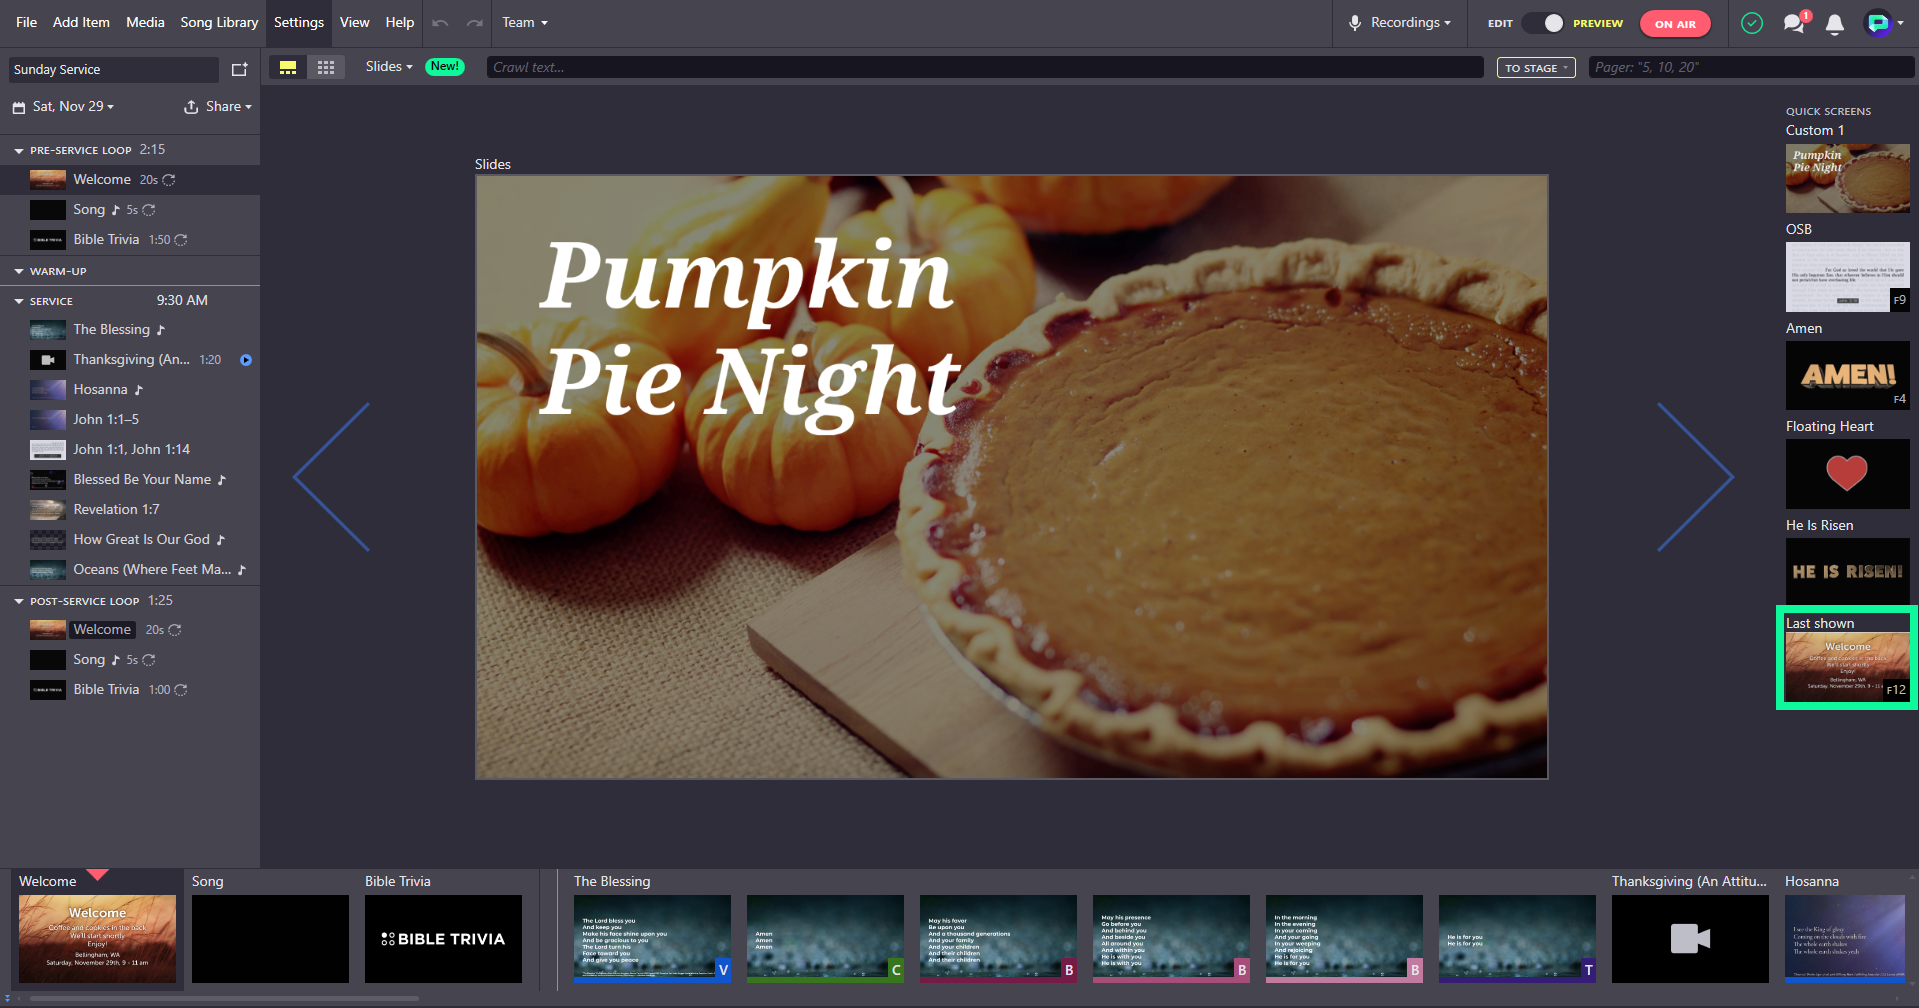Switch to single slide view icon

coord(288,67)
